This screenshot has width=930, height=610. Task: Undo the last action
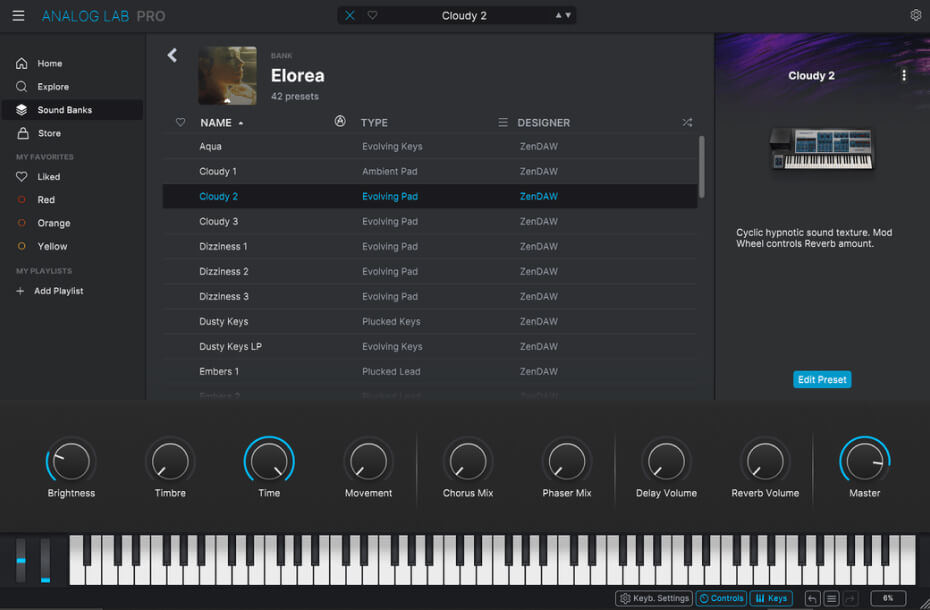[812, 599]
